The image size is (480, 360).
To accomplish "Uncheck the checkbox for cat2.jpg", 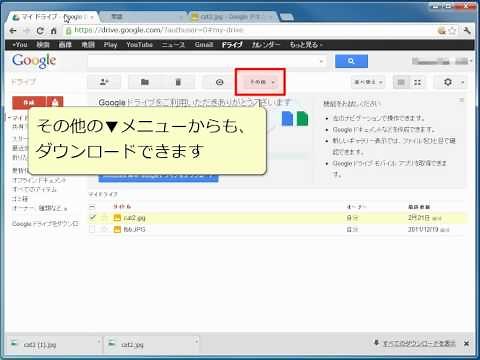I will 93,217.
